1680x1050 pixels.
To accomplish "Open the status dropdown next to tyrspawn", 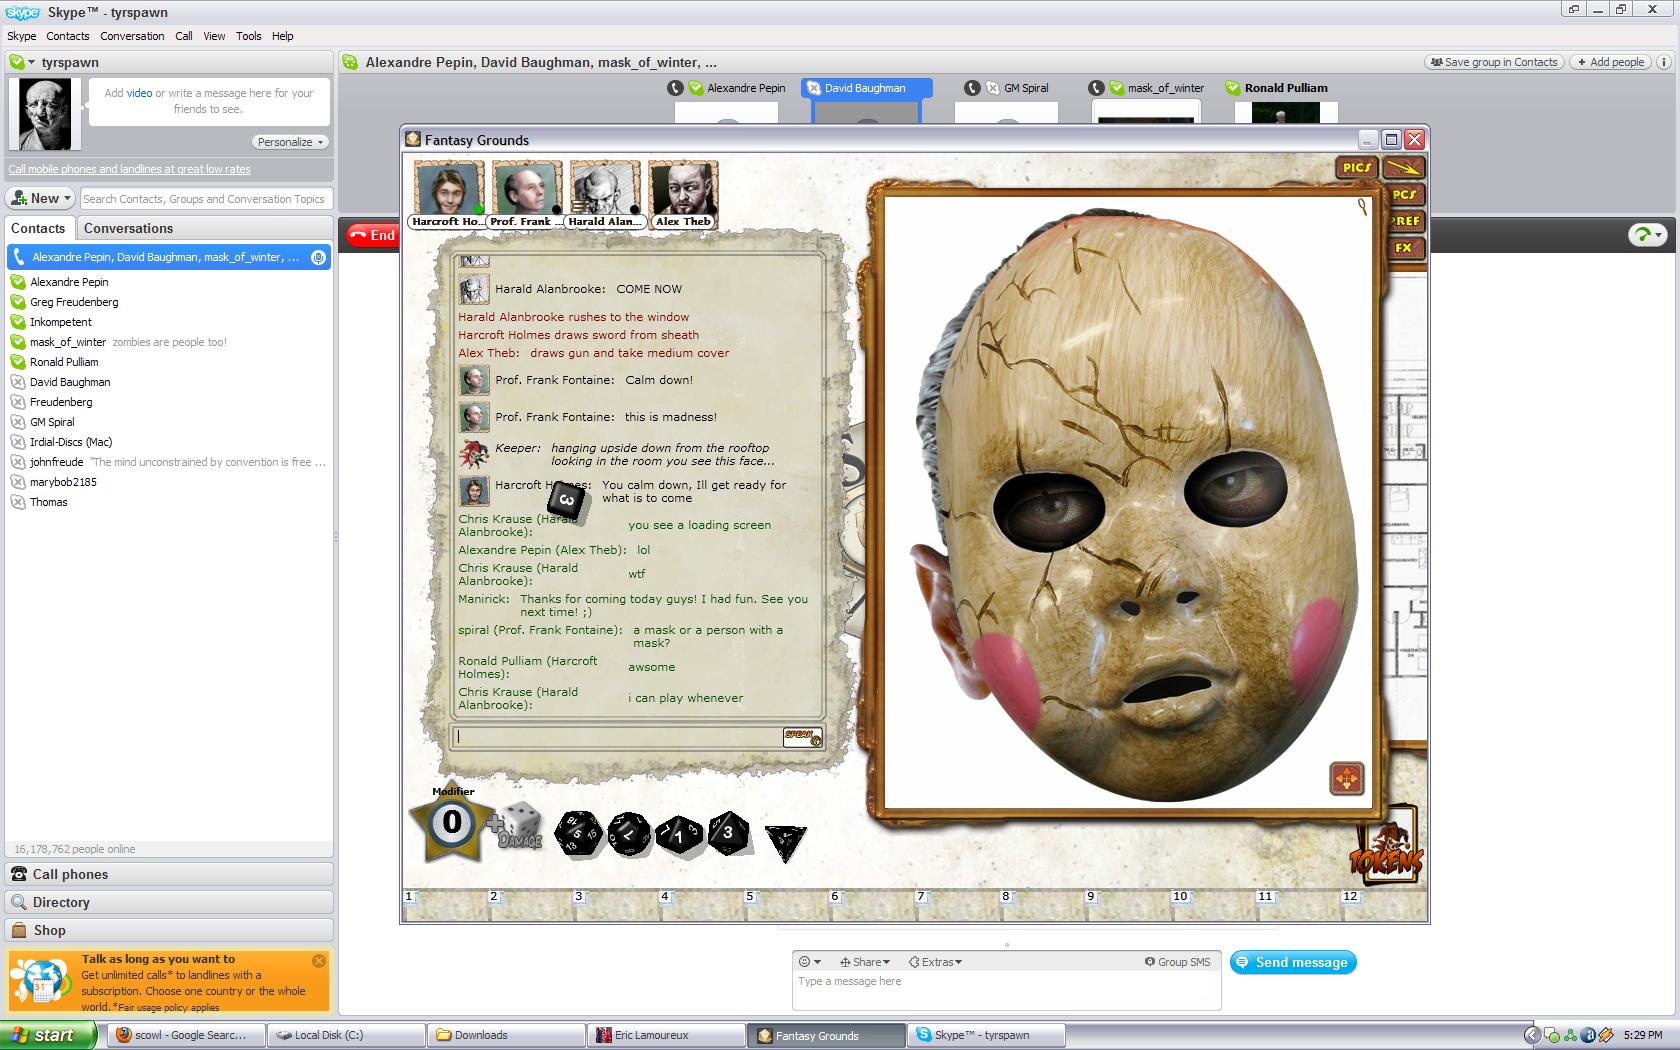I will click(22, 62).
